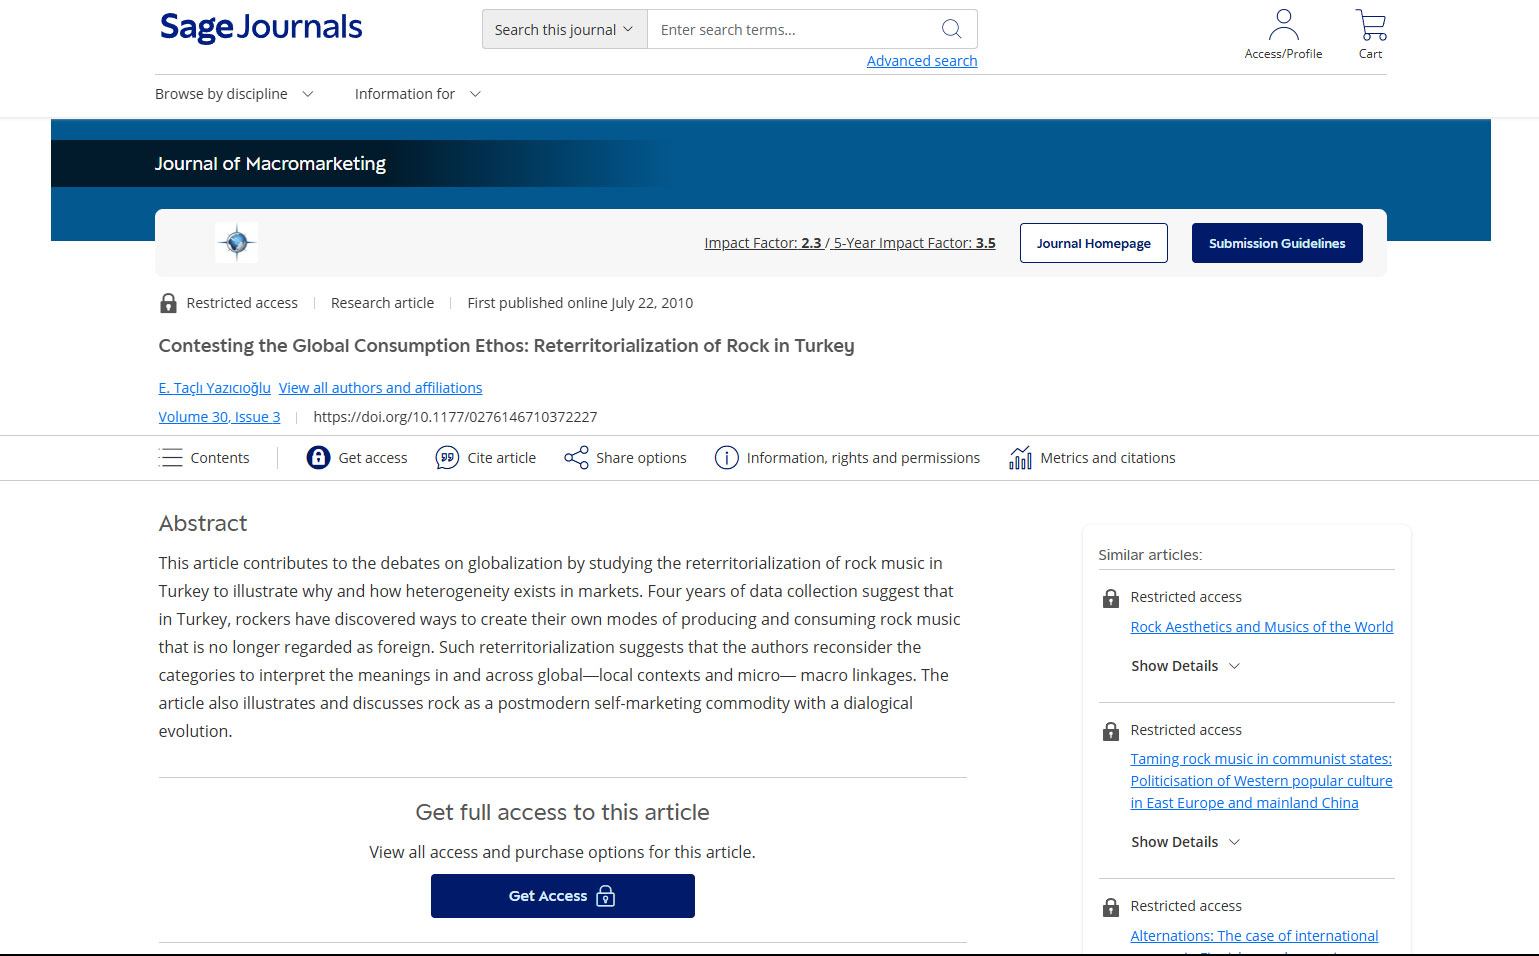Screen dimensions: 1539x956
Task: Click the Contents list icon
Action: click(x=171, y=458)
